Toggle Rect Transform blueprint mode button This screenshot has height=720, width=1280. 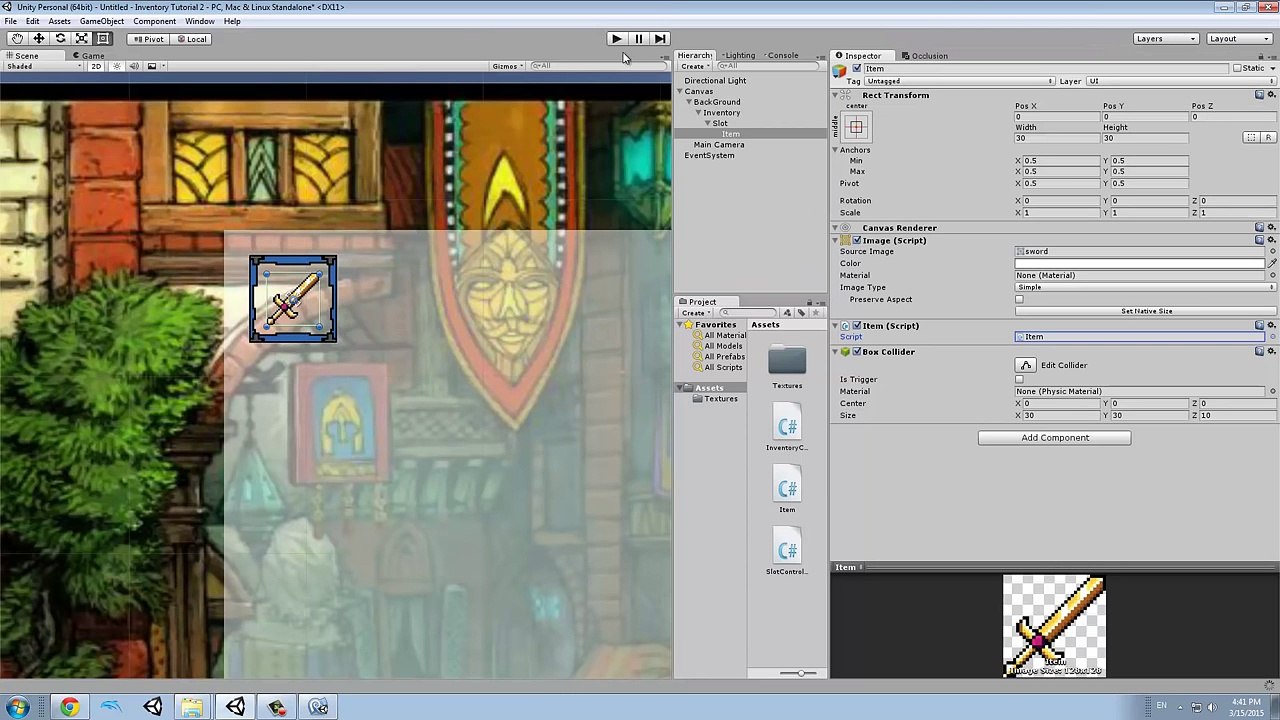tap(1251, 137)
